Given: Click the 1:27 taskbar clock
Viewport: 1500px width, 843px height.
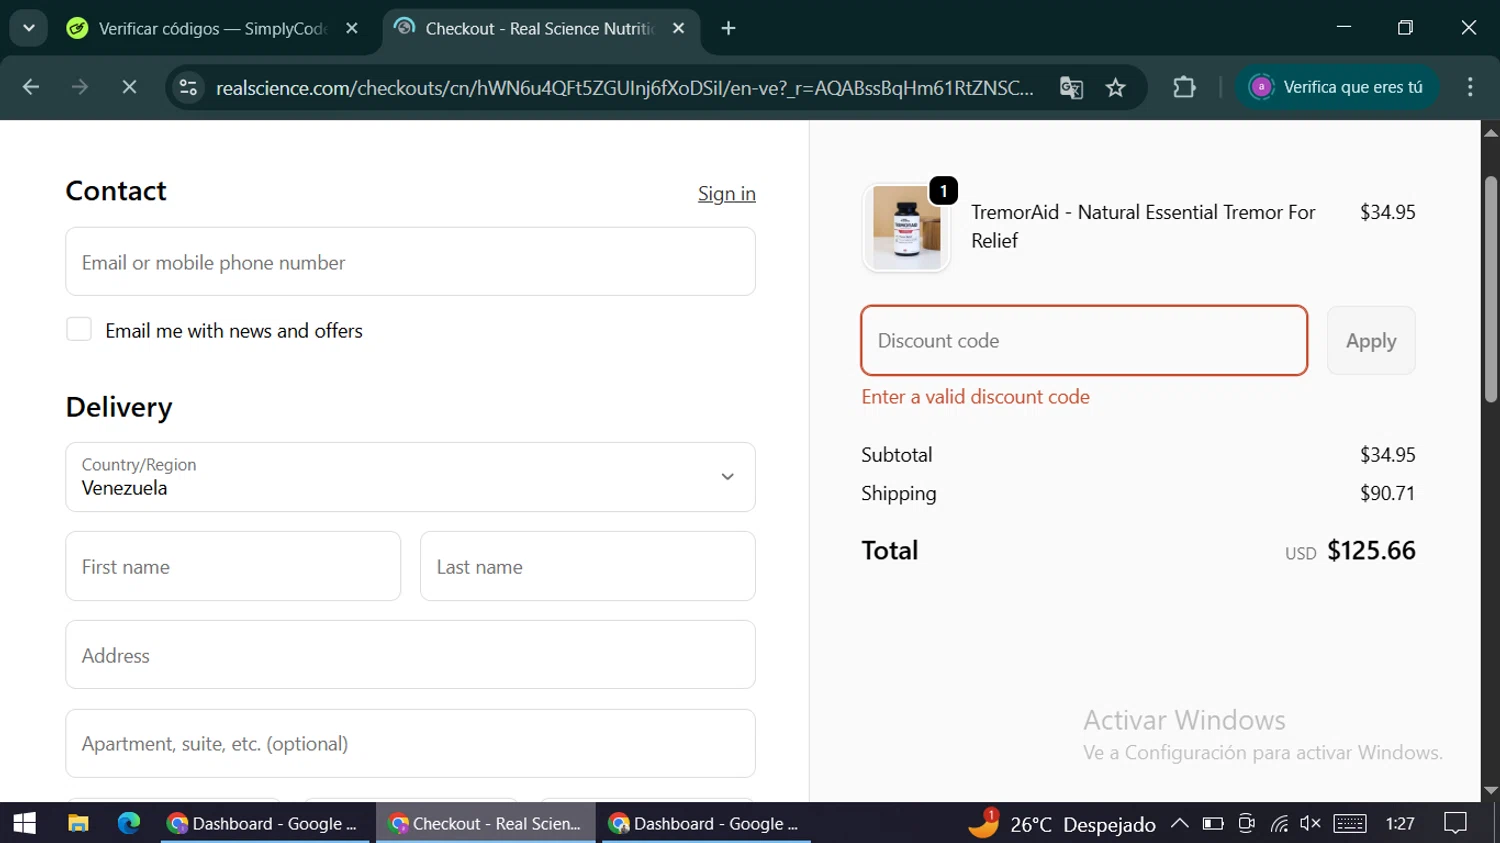Looking at the screenshot, I should pyautogui.click(x=1400, y=823).
